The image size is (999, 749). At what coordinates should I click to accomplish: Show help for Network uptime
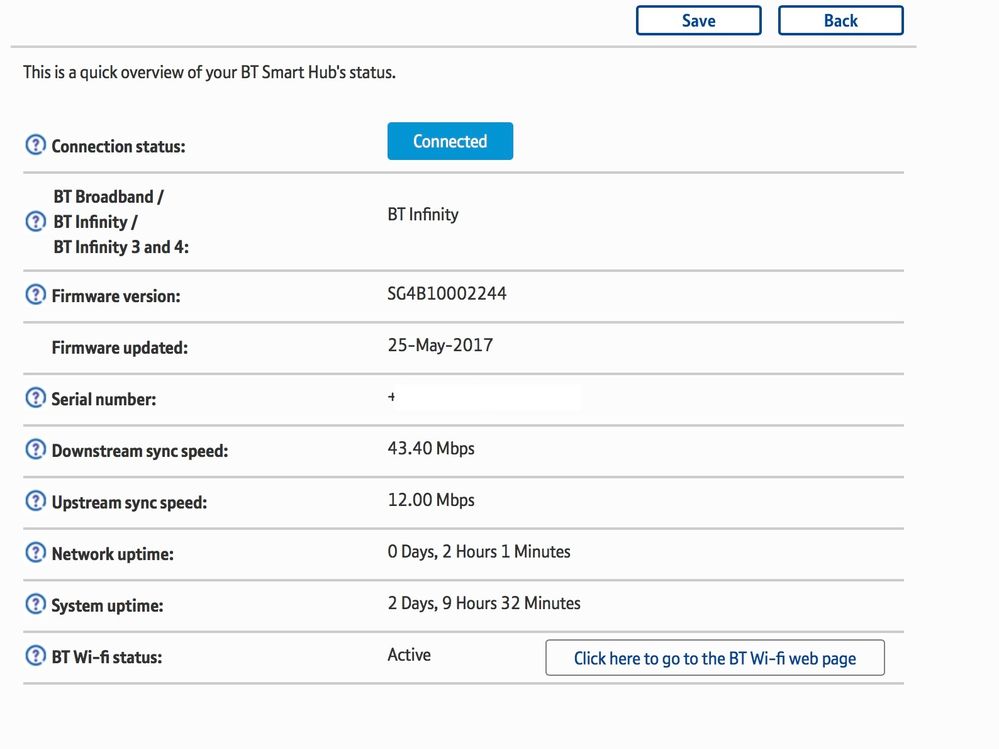point(36,552)
